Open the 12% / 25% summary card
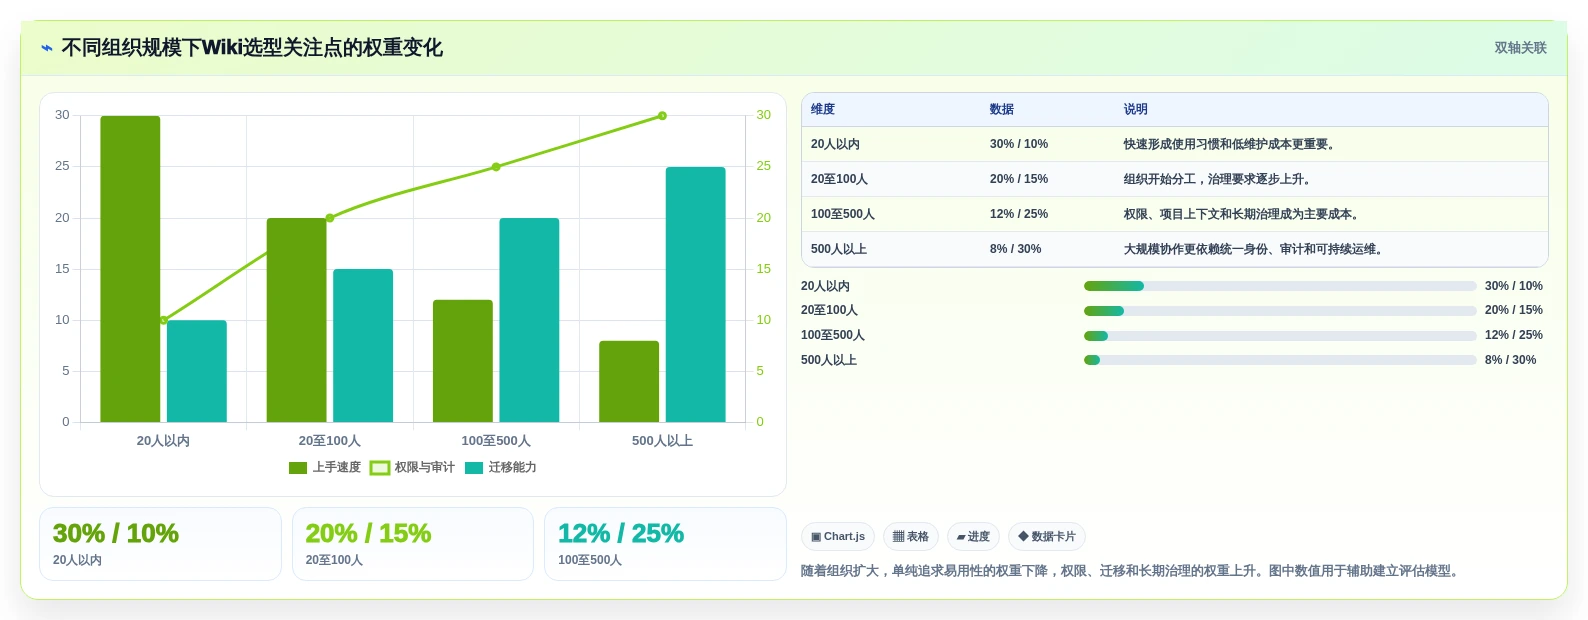 click(665, 544)
